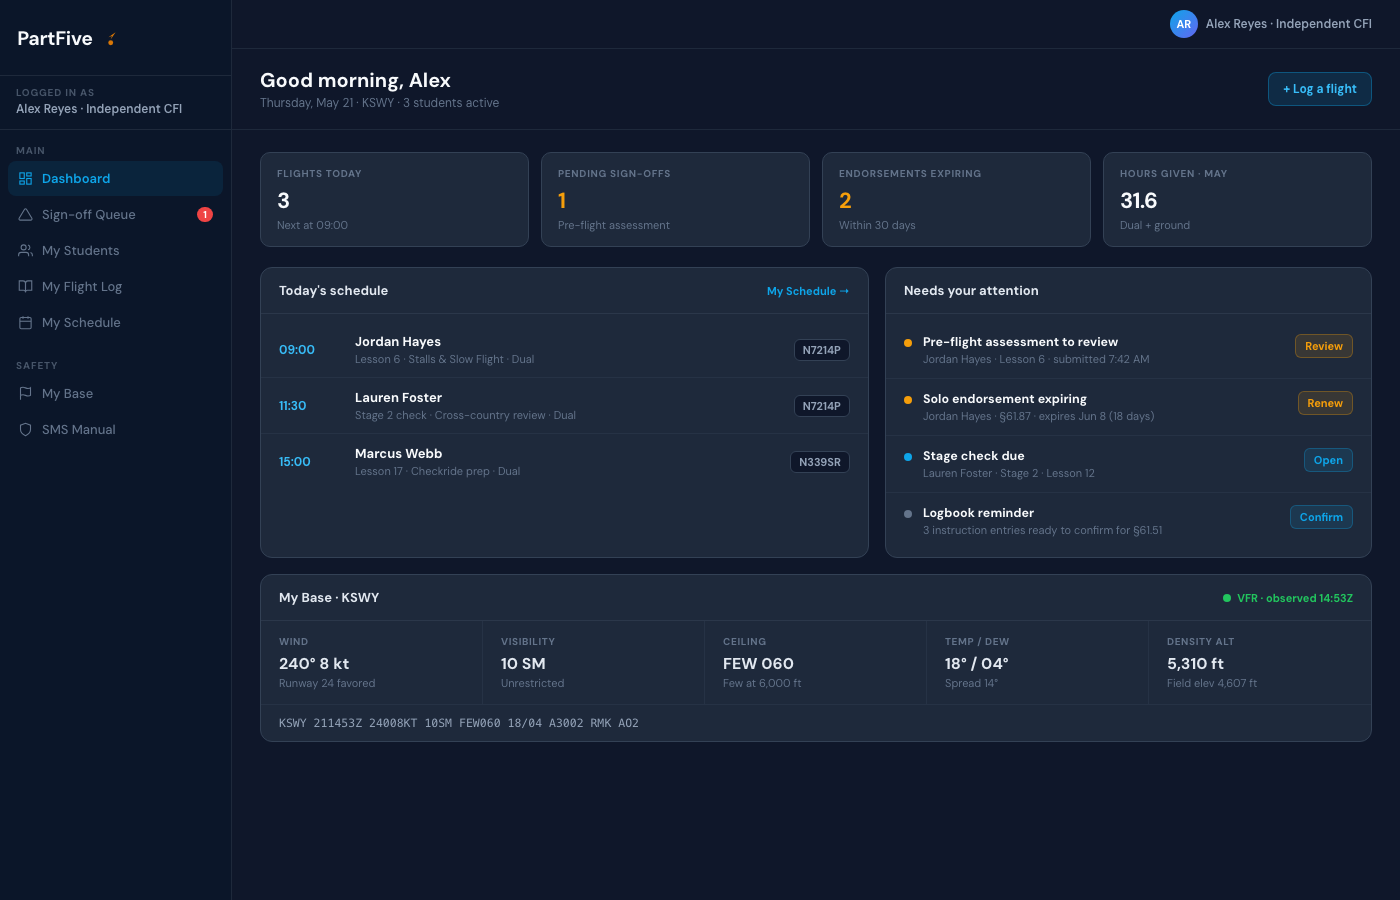Open the Flights Today card
1400x900 pixels.
coord(394,199)
